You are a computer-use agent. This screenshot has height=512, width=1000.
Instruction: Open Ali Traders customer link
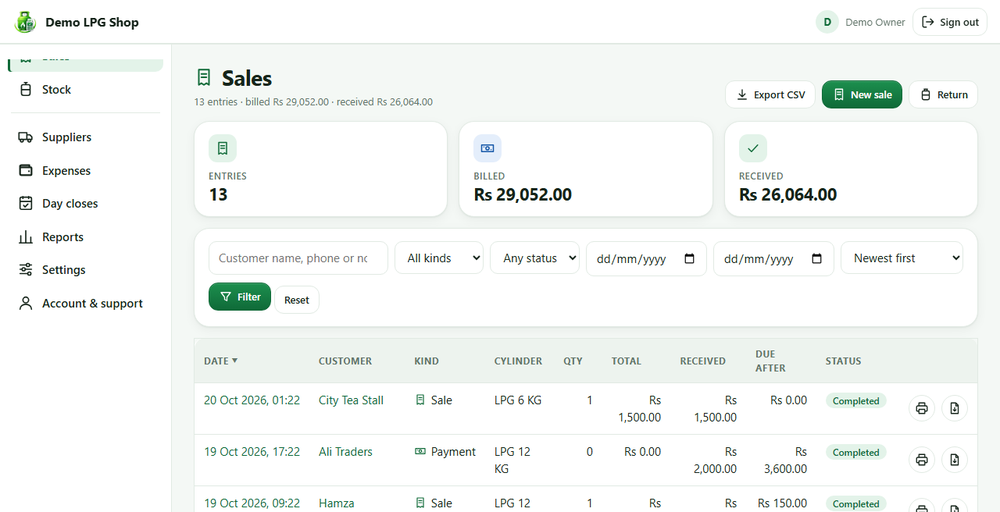[346, 452]
